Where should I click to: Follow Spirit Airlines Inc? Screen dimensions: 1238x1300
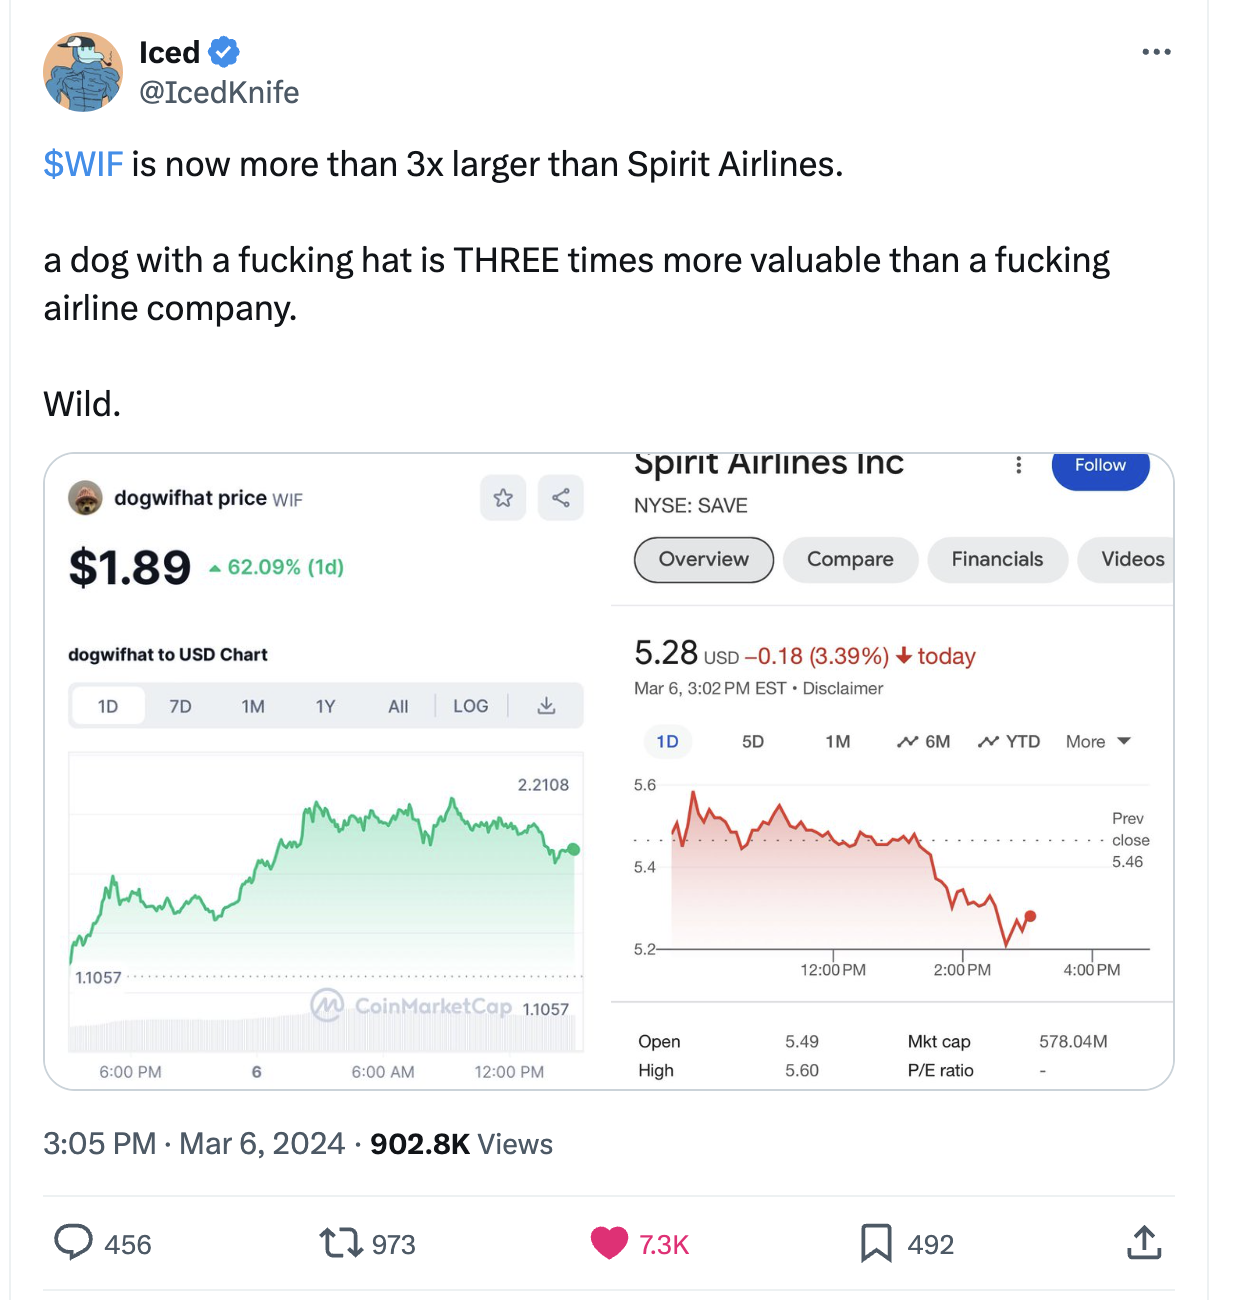click(1100, 465)
